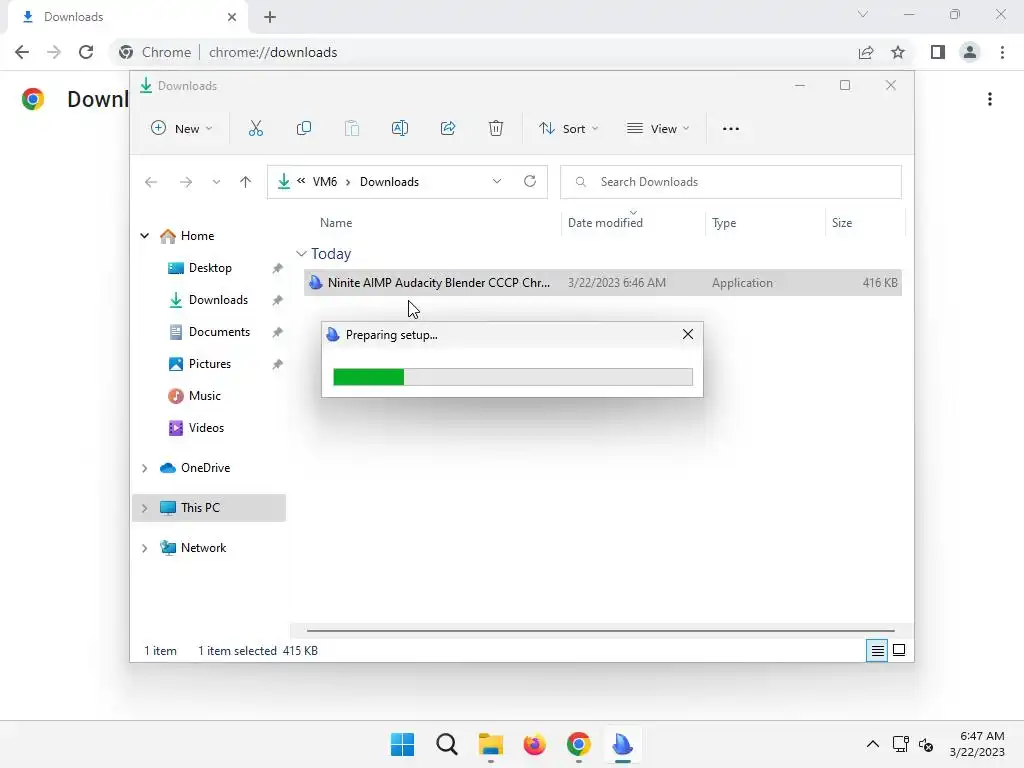Open the See more ellipsis in Explorer toolbar
Image resolution: width=1024 pixels, height=768 pixels.
coord(731,129)
